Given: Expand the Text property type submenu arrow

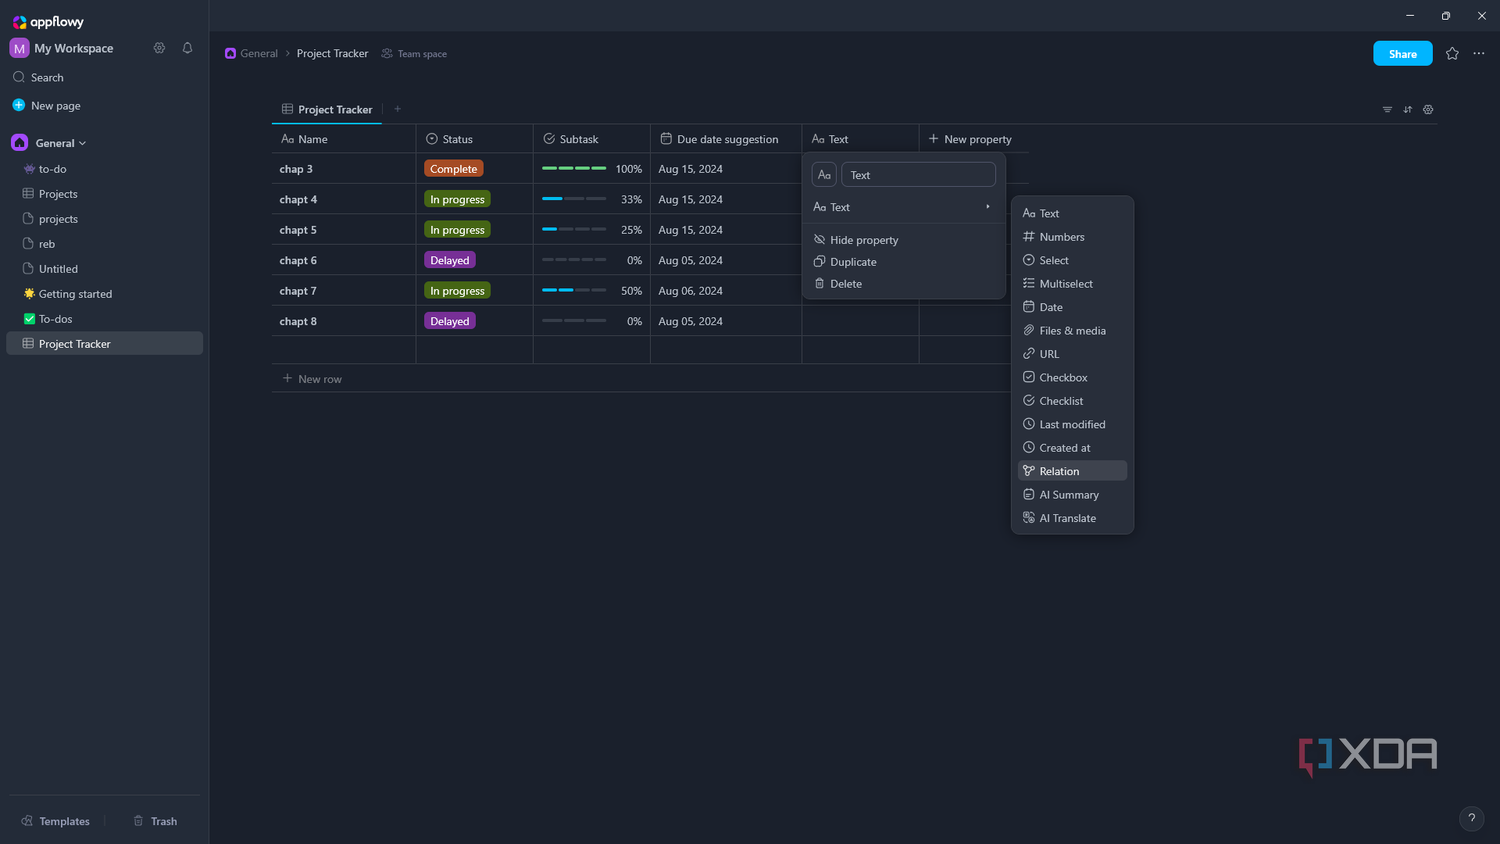Looking at the screenshot, I should coord(988,207).
